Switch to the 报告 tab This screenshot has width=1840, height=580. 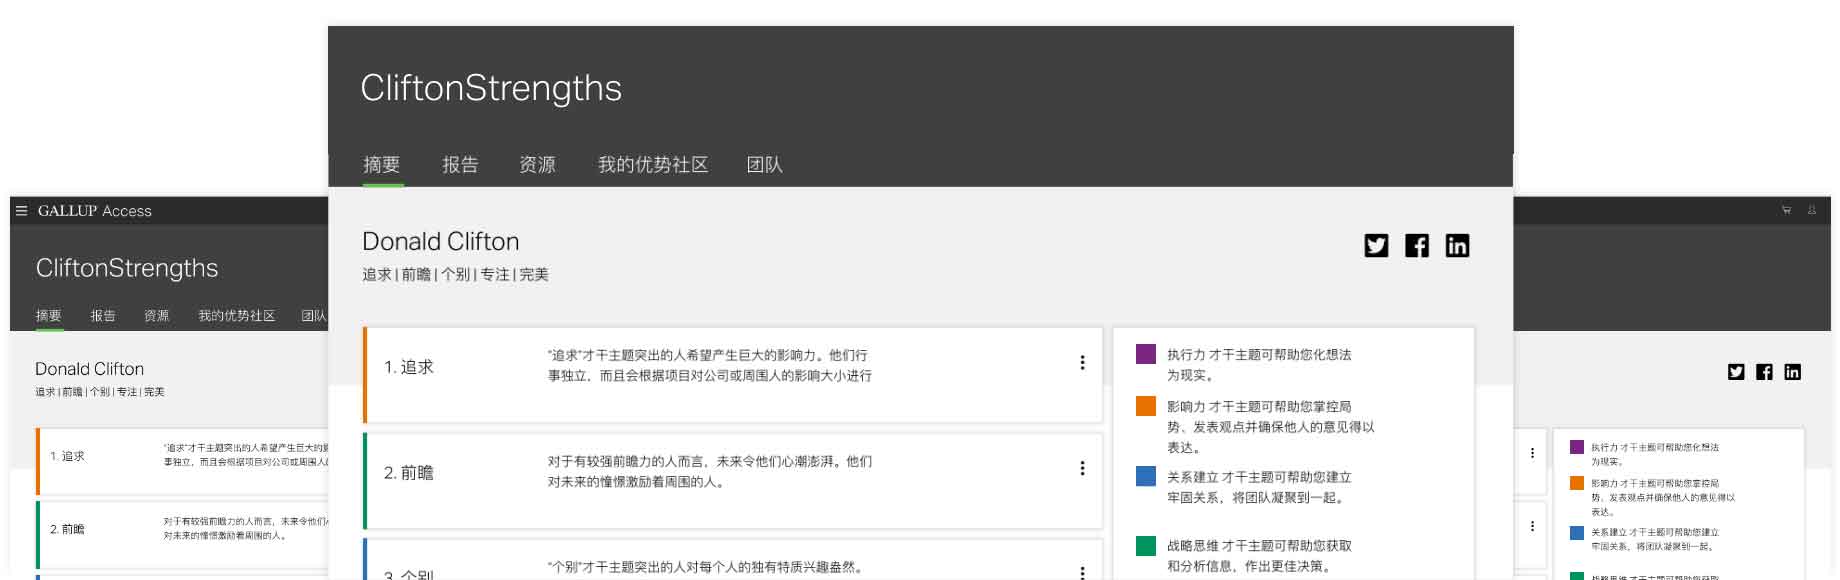pyautogui.click(x=460, y=165)
